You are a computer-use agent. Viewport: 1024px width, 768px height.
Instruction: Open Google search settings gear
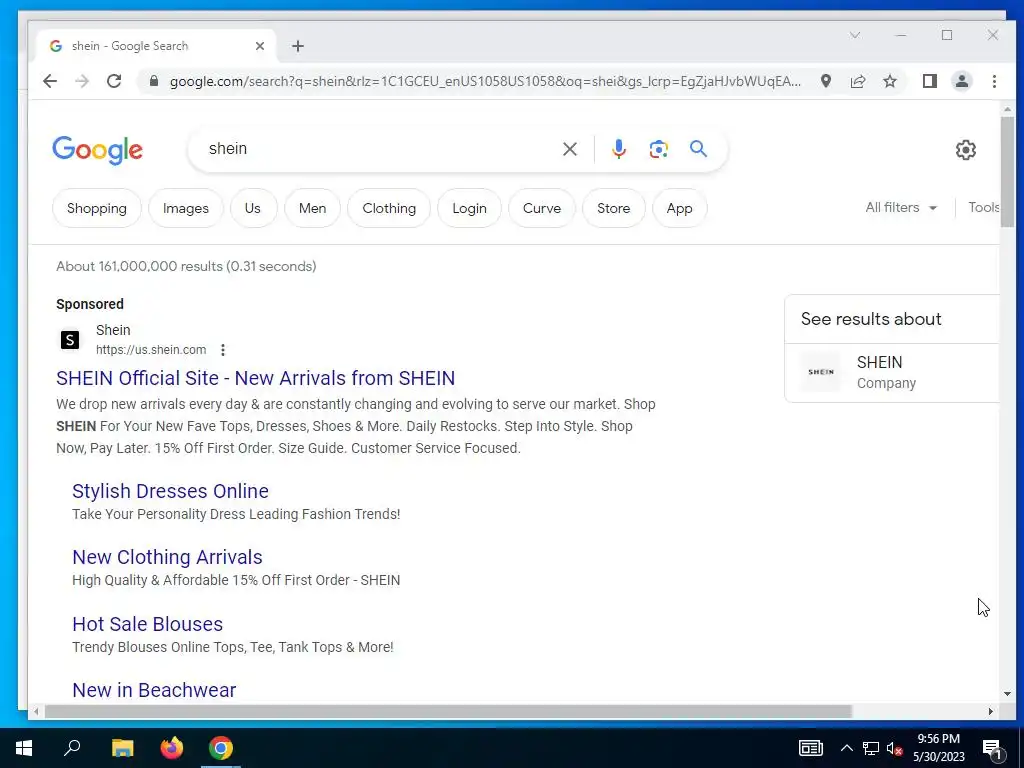(965, 150)
